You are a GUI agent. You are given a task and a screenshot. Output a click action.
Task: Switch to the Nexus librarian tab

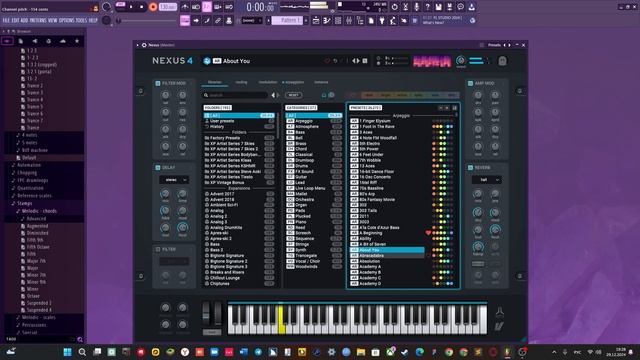(x=215, y=82)
